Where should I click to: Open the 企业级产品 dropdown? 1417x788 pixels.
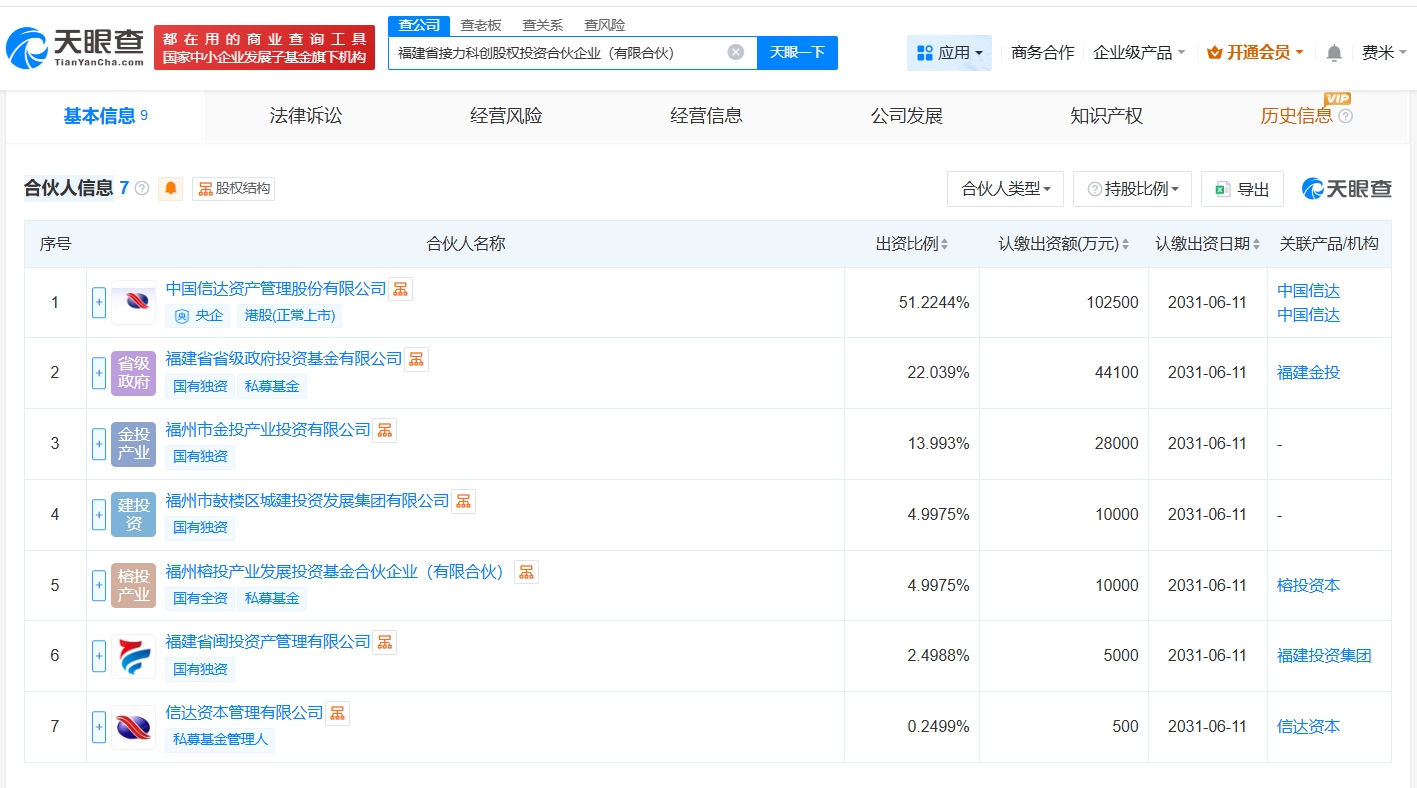coord(1139,53)
